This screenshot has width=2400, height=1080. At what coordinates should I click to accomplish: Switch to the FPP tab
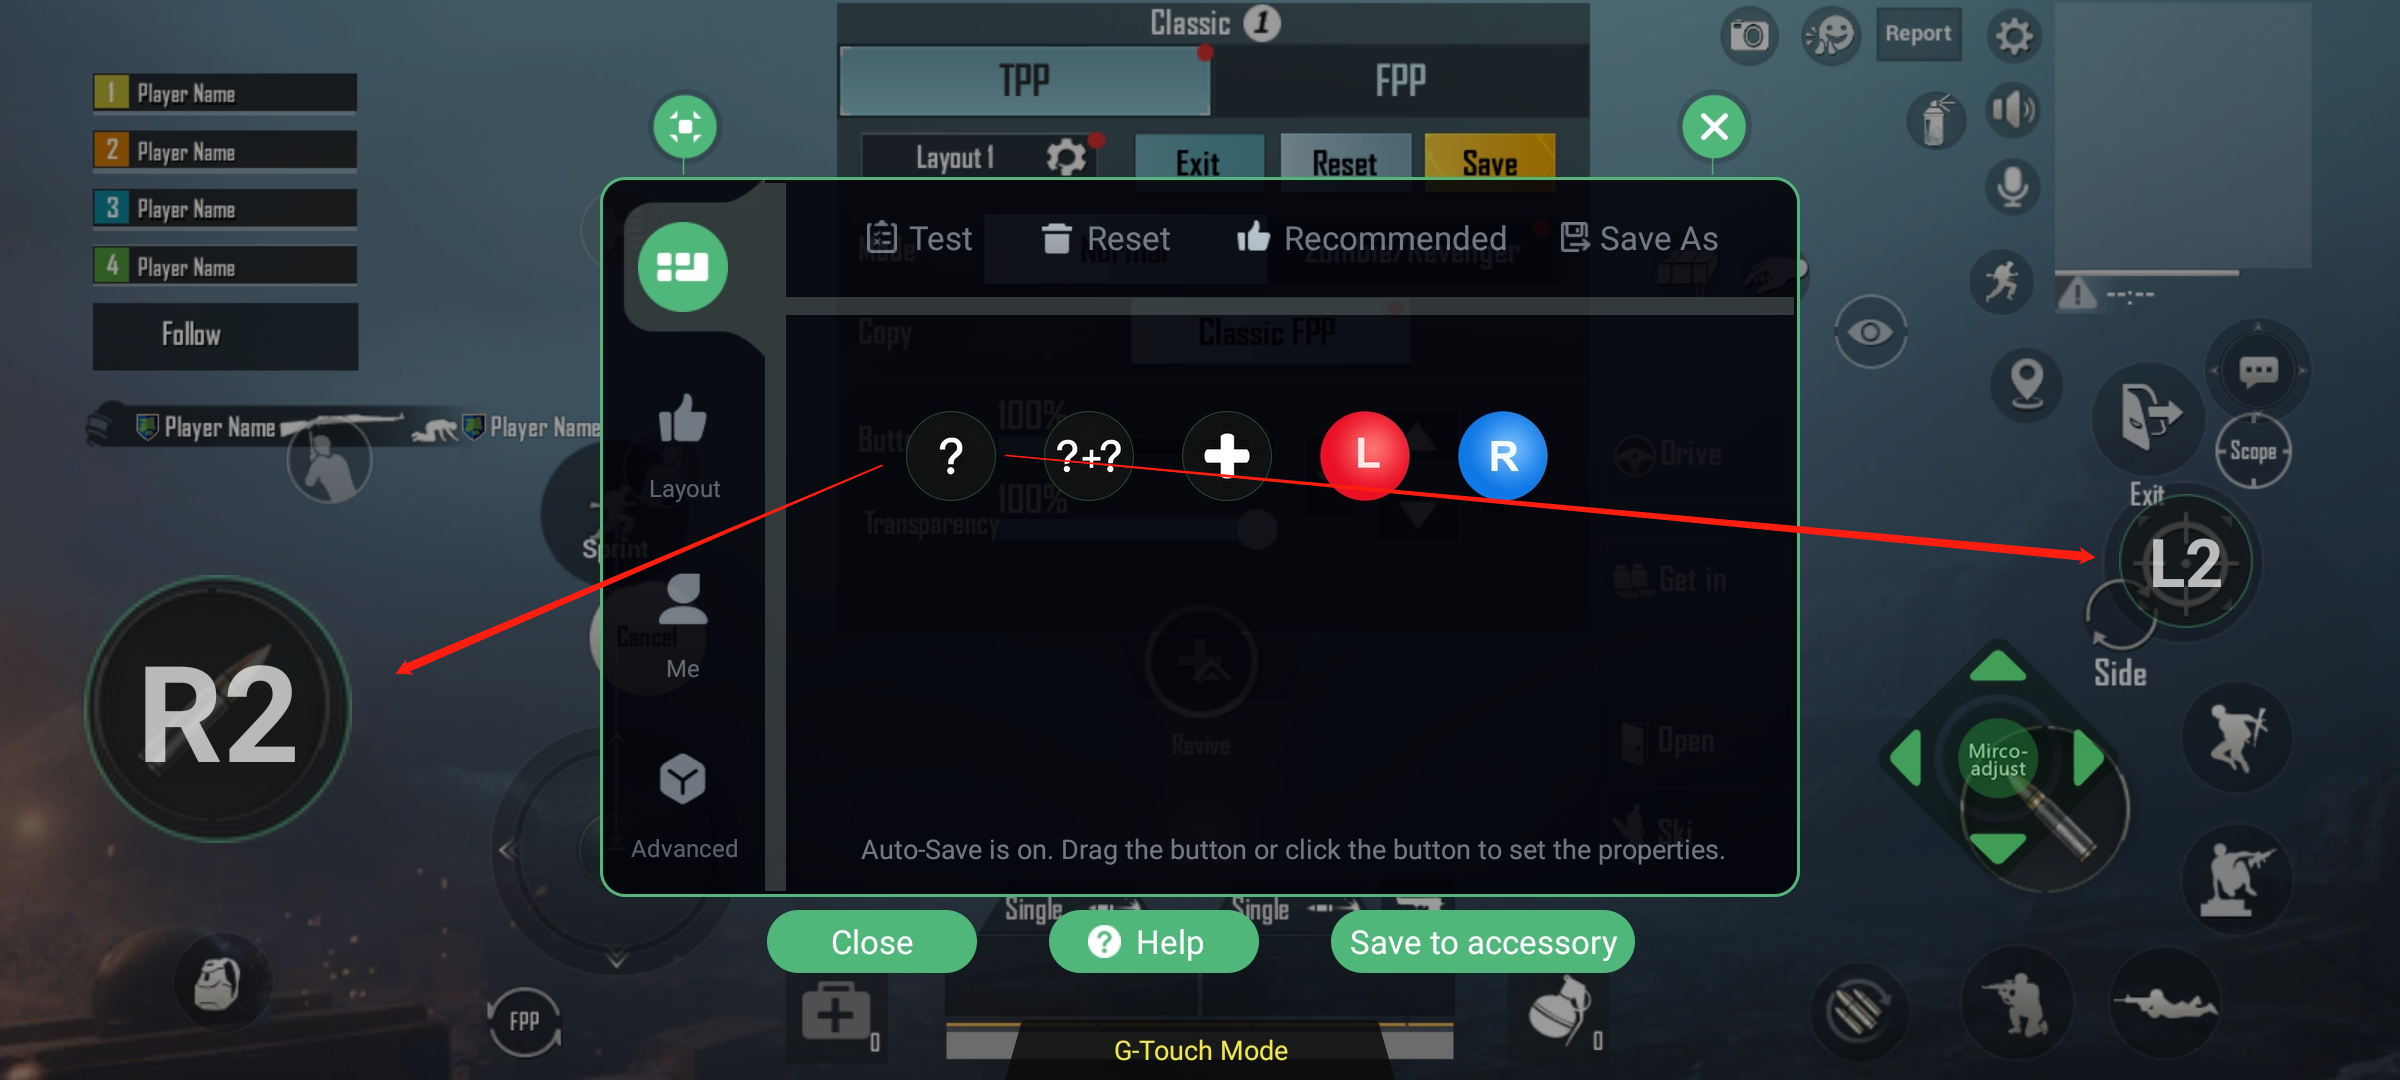[1400, 81]
